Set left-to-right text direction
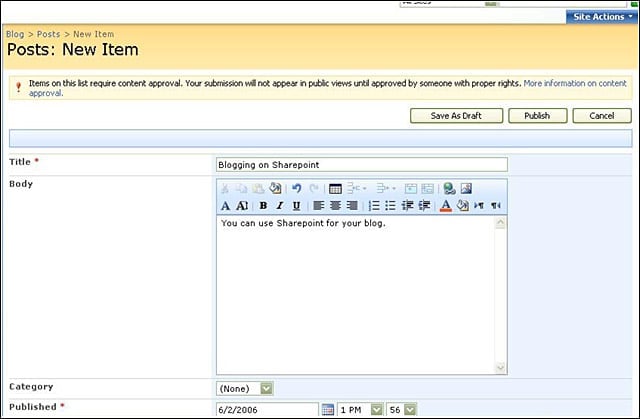The height and width of the screenshot is (419, 640). tap(479, 206)
